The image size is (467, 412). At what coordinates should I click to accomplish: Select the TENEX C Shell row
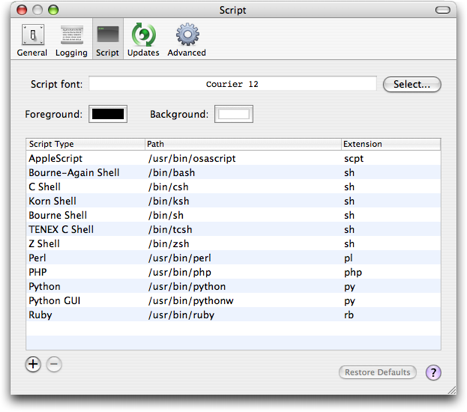click(233, 229)
